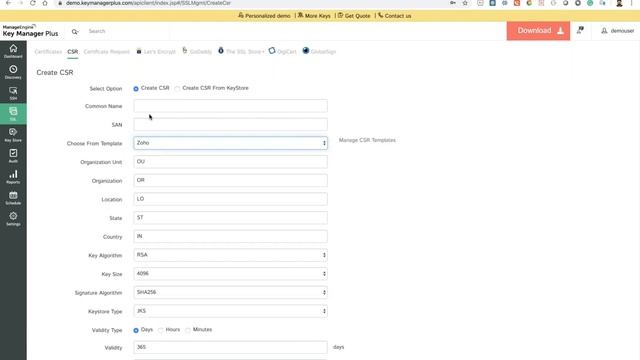The image size is (640, 360).
Task: Open the Keystore Type dropdown
Action: pos(230,311)
